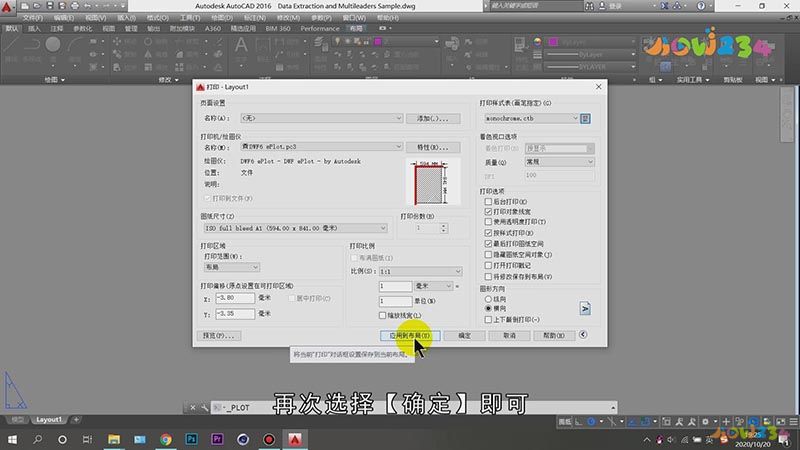Collapse extra options with round arrow button
Viewport: 800px width, 450px height.
583,335
